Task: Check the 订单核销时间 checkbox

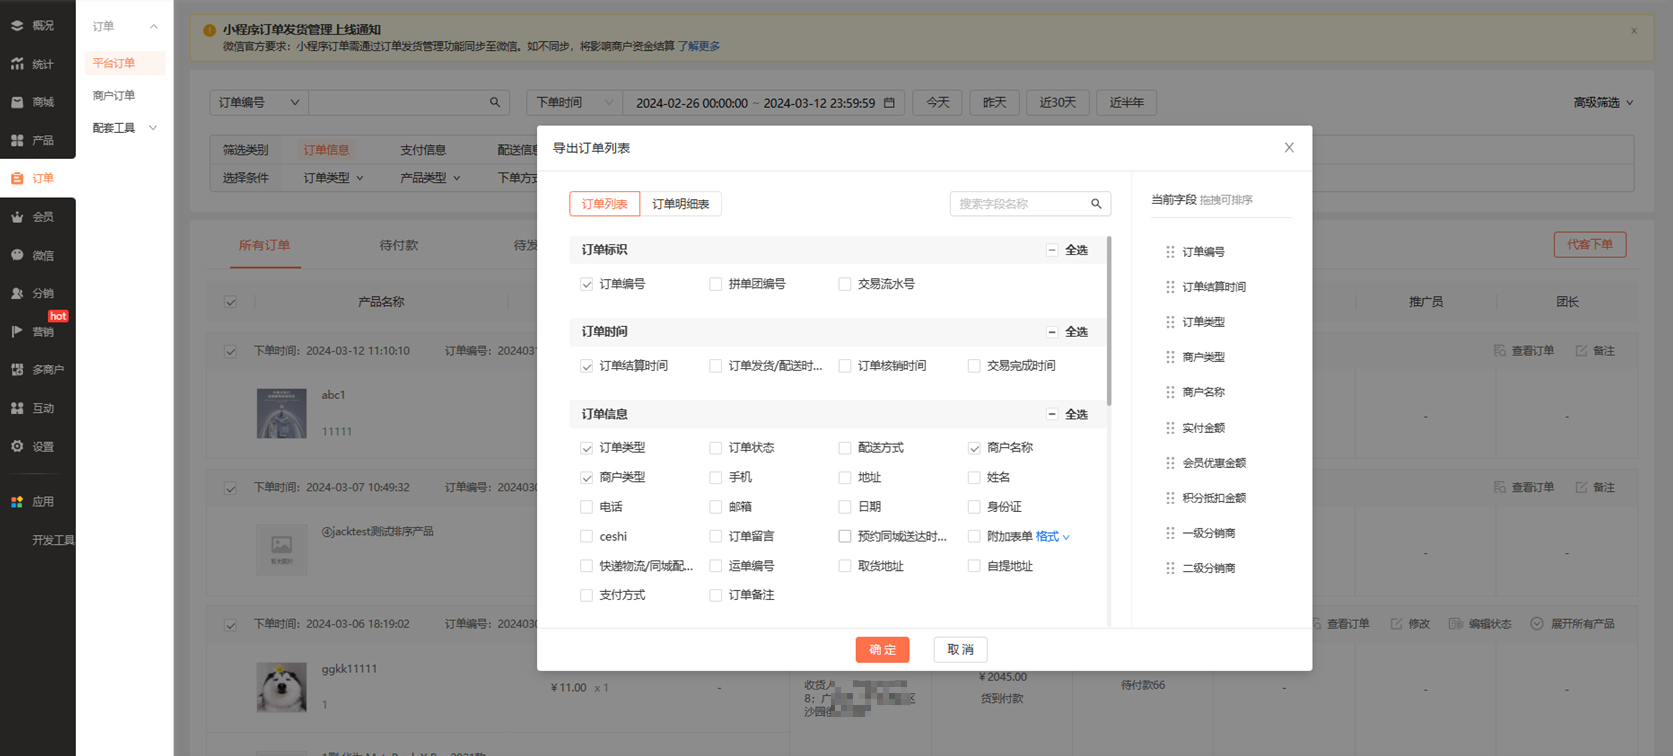Action: 845,366
